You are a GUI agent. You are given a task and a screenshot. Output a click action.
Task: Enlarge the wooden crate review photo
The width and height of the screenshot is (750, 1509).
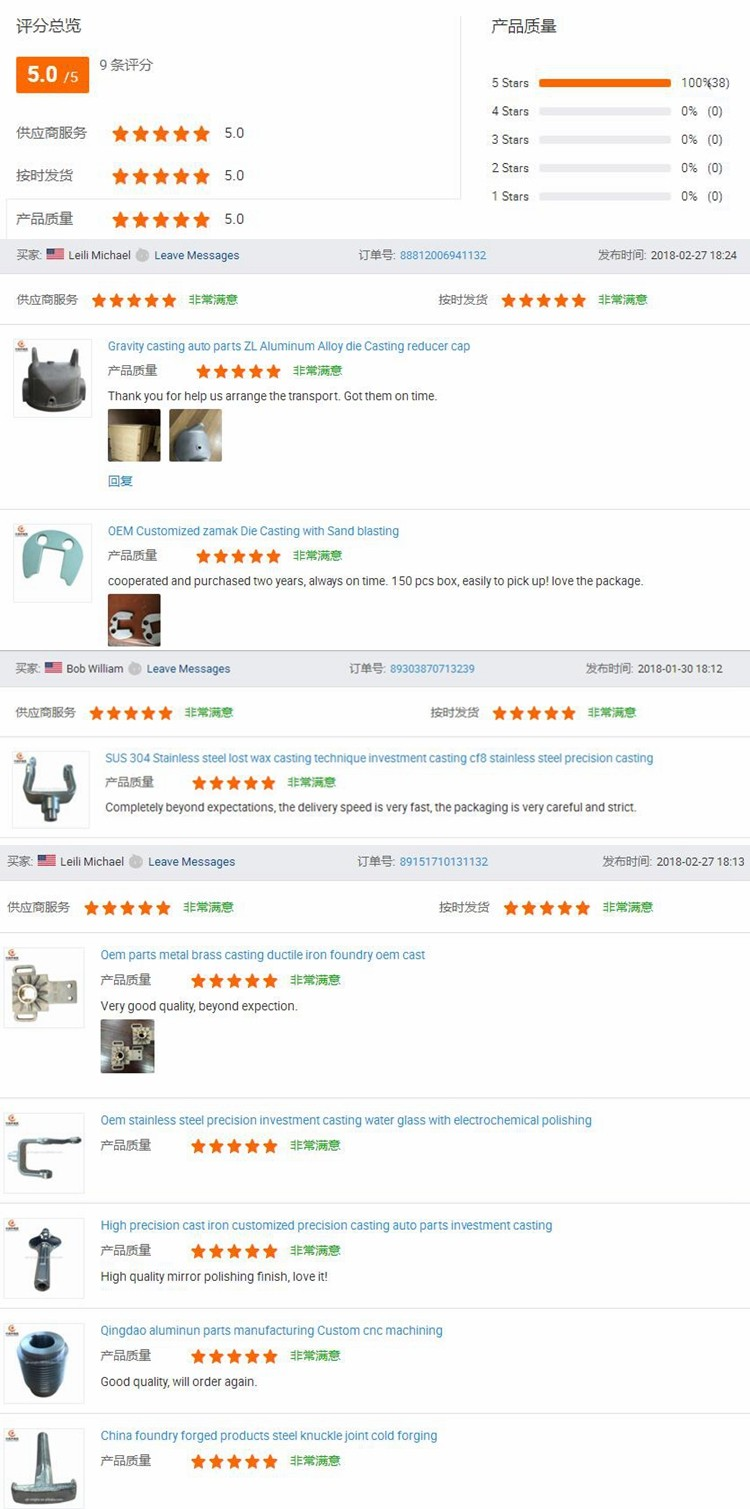[x=134, y=435]
